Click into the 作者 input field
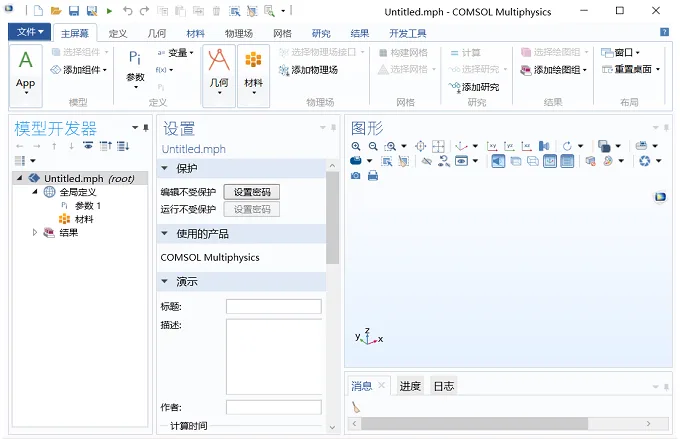The height and width of the screenshot is (439, 680). [x=274, y=407]
